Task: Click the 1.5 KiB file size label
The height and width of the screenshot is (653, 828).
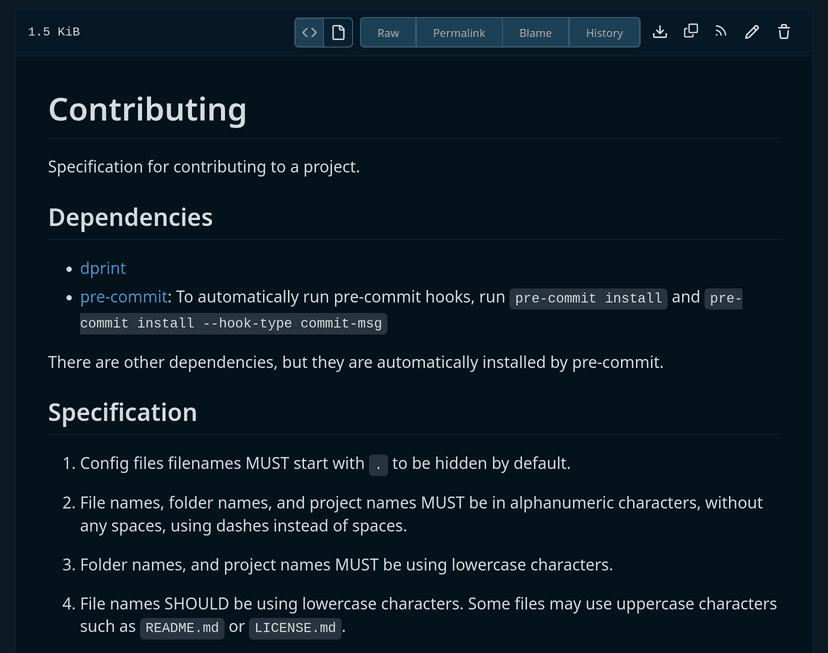Action: point(54,32)
